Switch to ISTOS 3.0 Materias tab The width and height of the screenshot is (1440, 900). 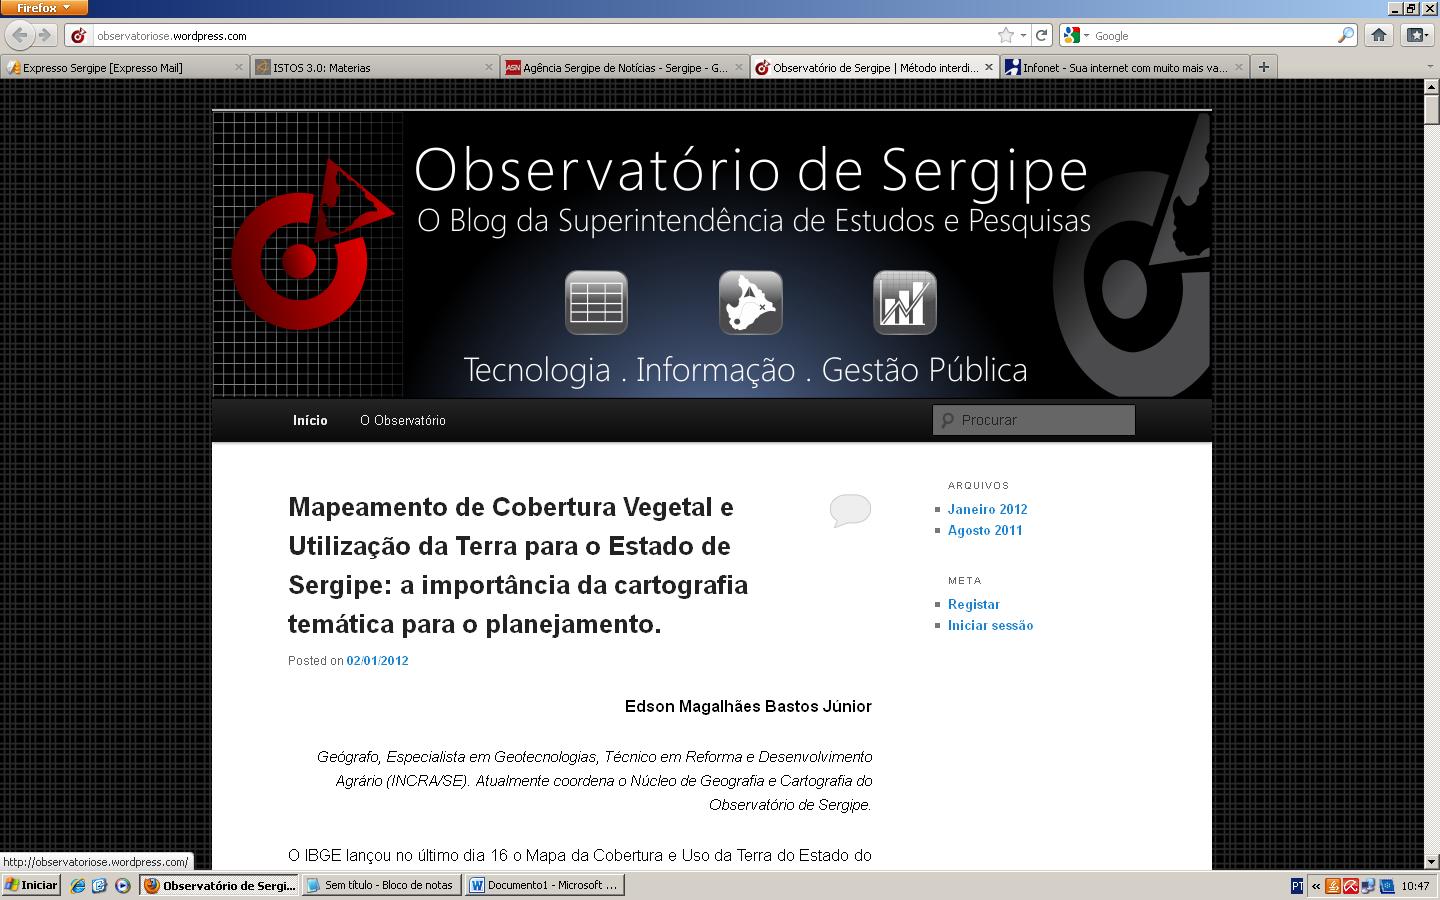point(374,67)
